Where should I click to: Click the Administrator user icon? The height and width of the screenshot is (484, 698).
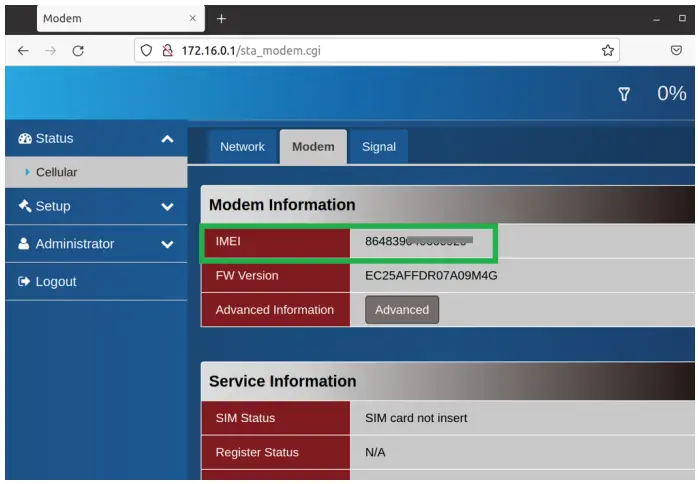pyautogui.click(x=24, y=244)
